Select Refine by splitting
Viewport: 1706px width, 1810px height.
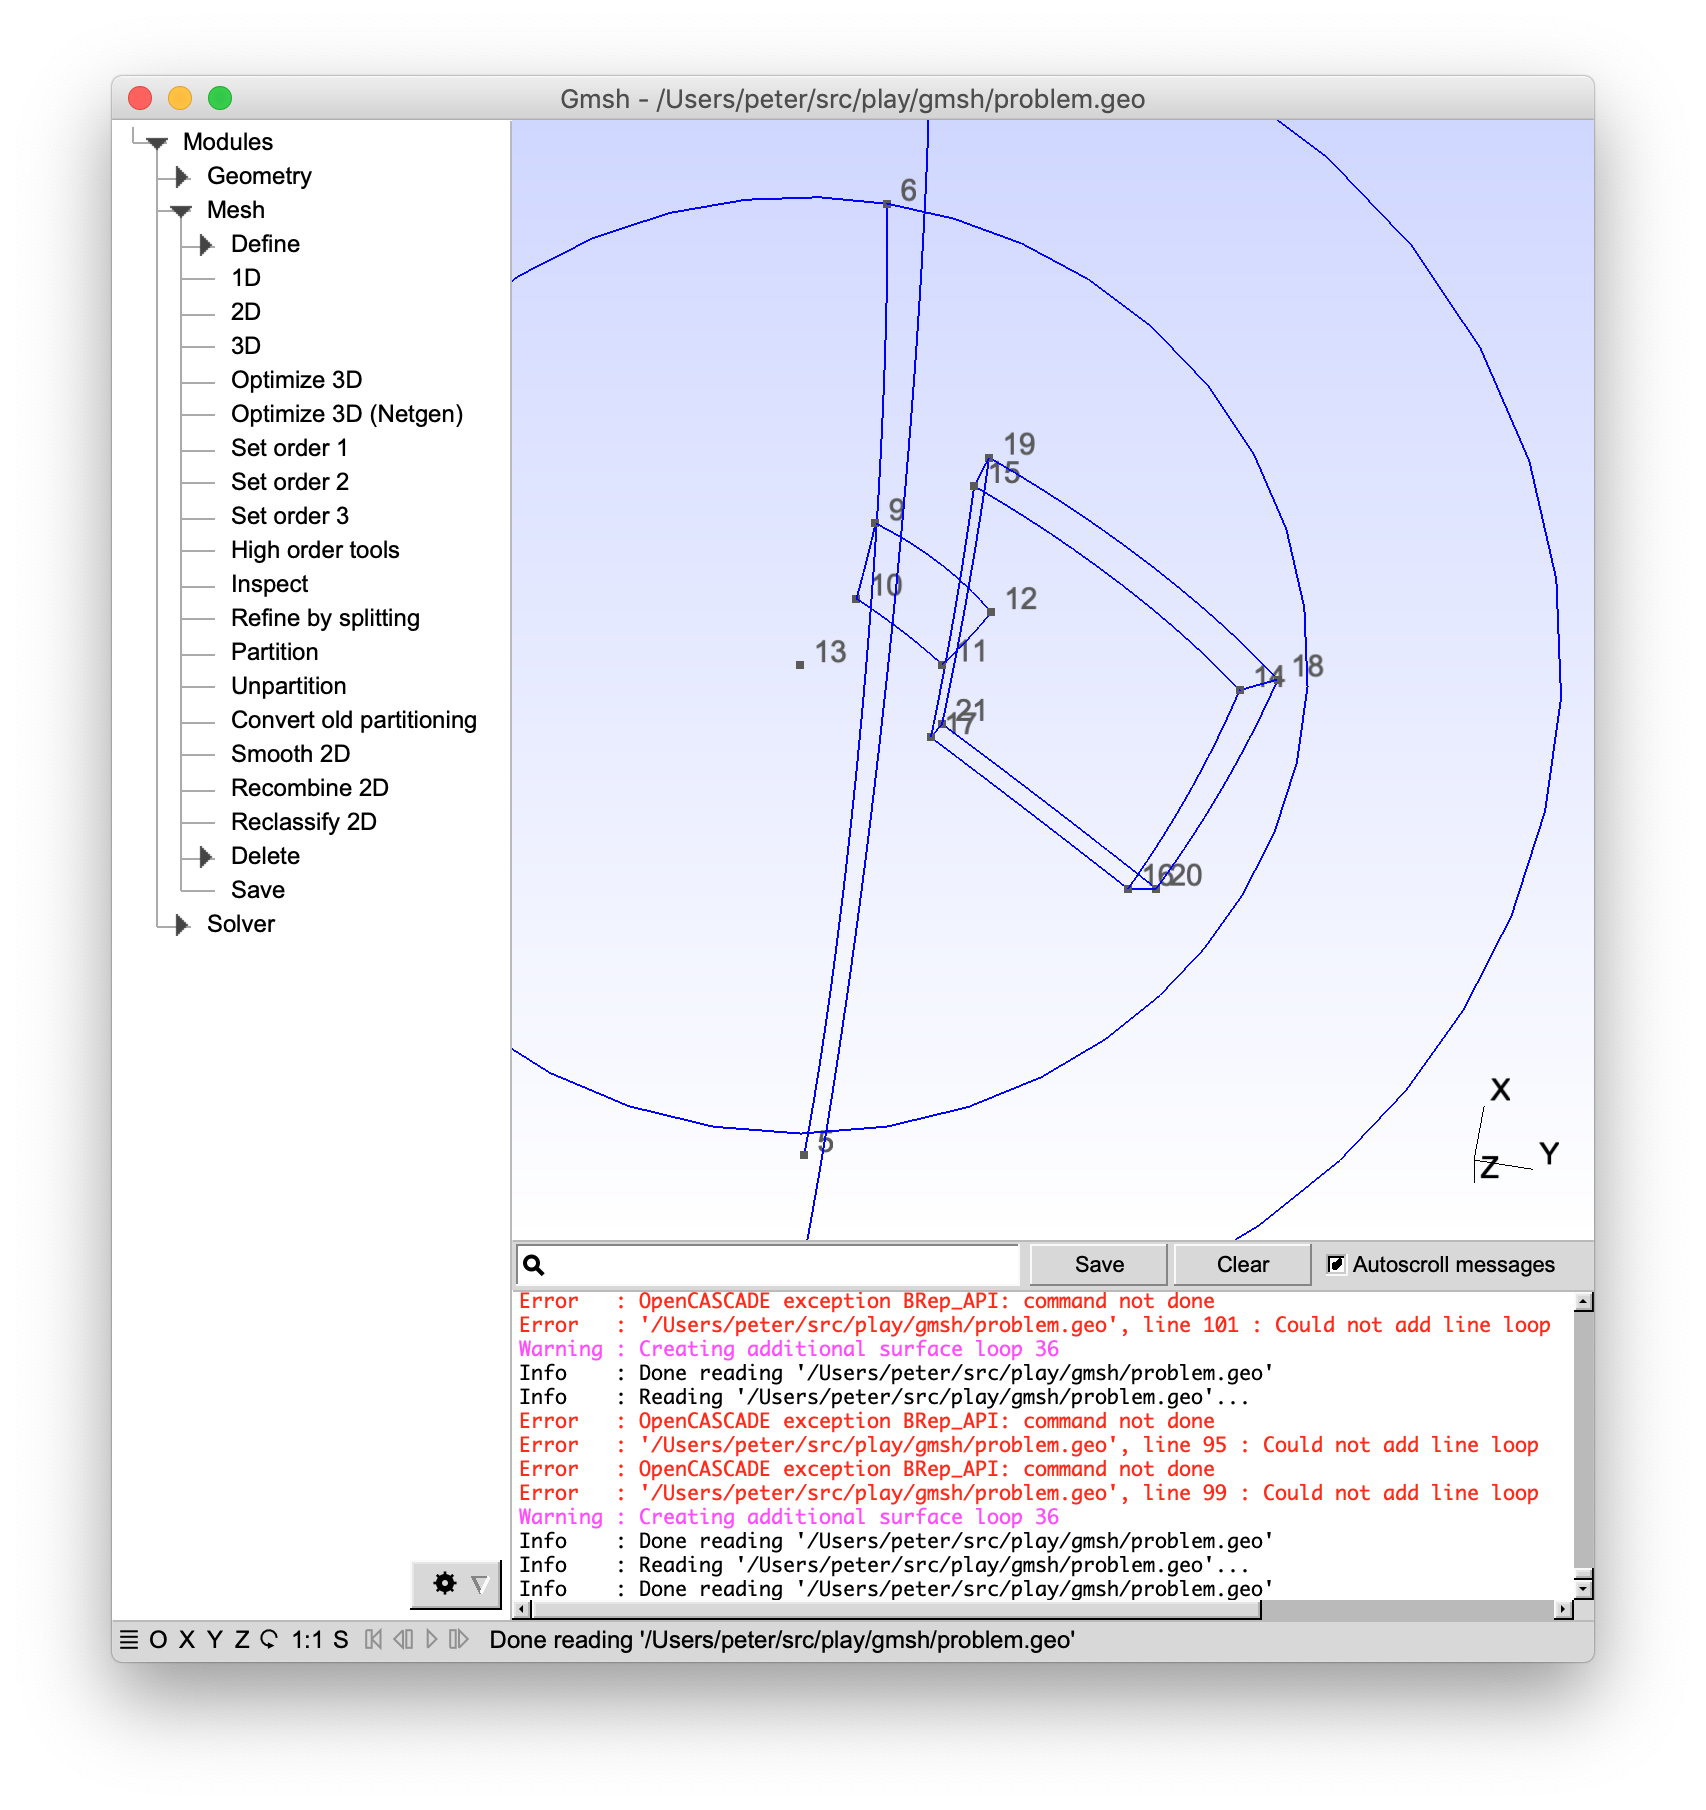coord(325,618)
